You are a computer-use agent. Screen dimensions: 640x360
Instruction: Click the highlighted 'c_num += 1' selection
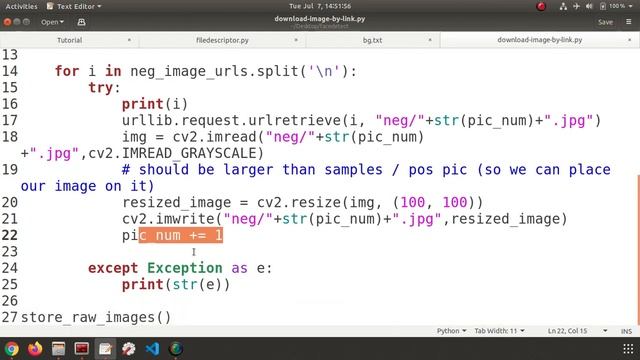181,235
